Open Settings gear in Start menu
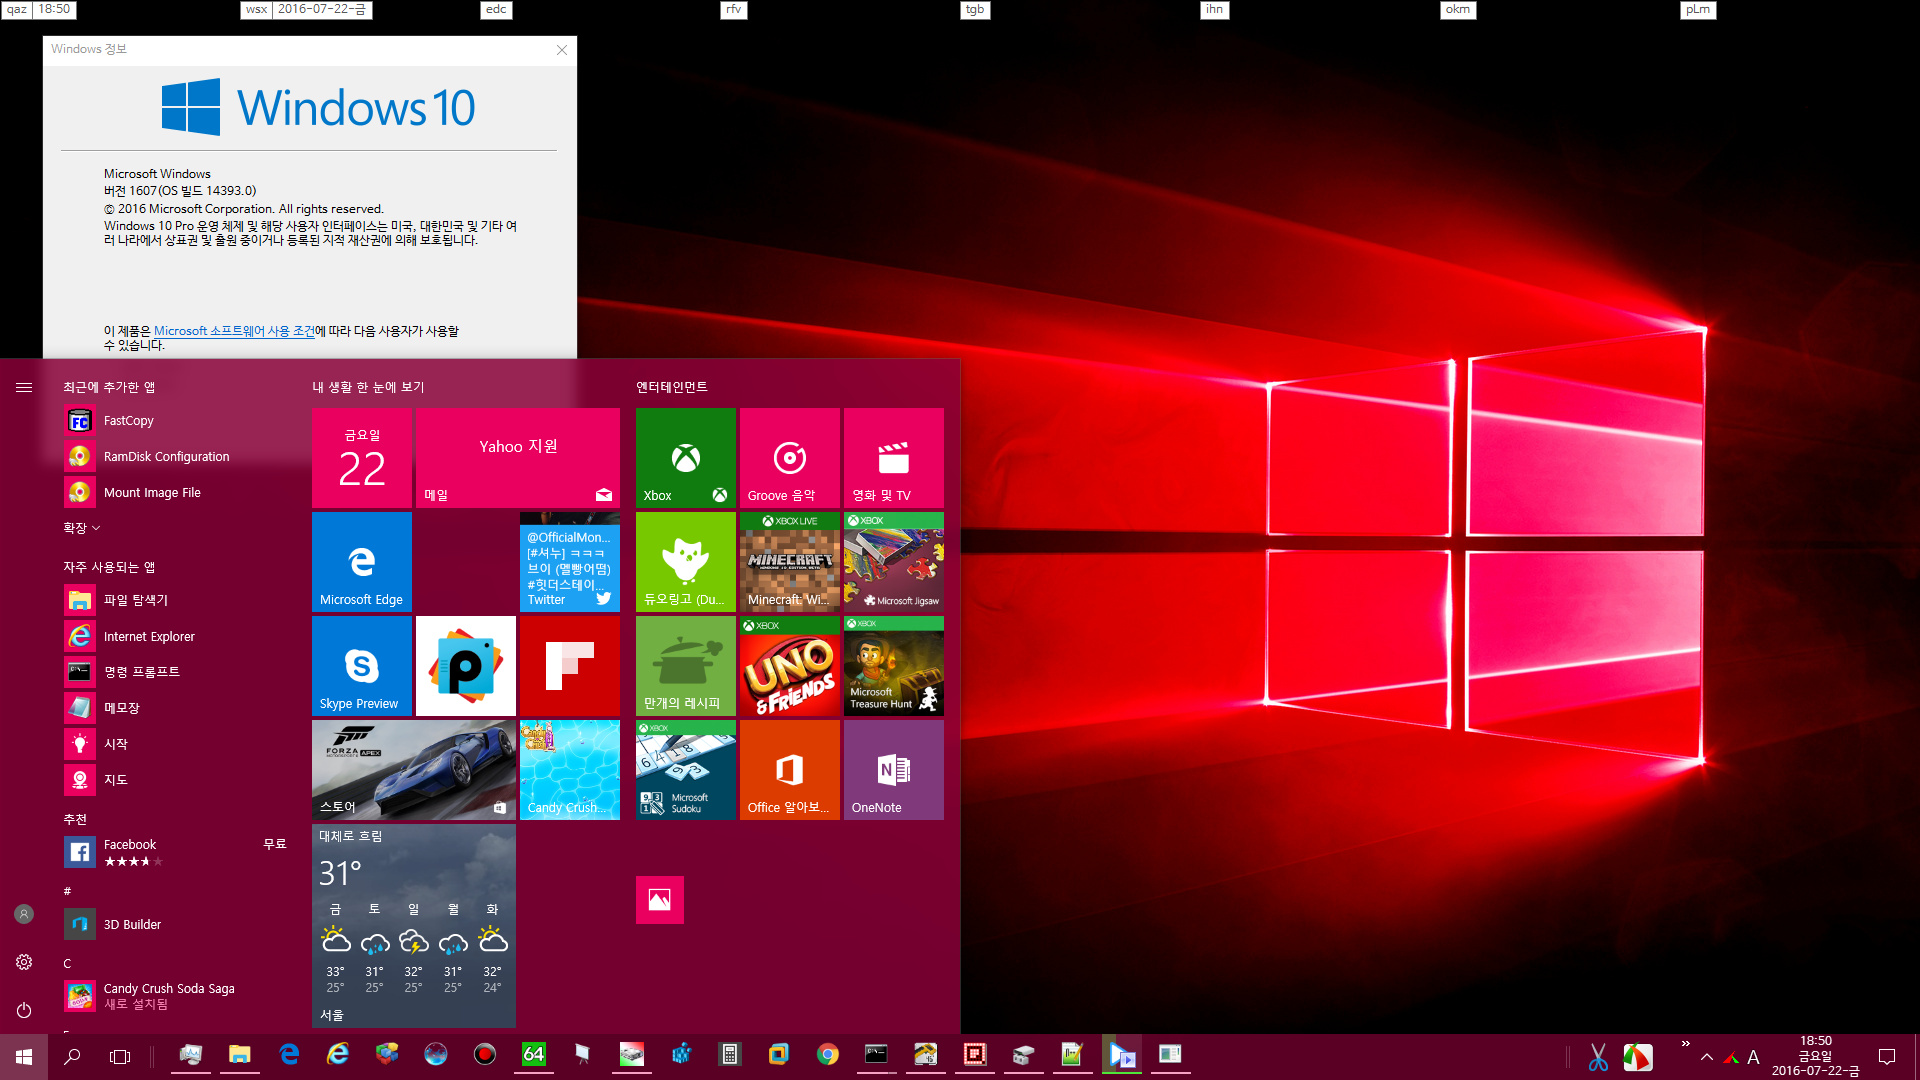This screenshot has width=1920, height=1080. tap(24, 962)
